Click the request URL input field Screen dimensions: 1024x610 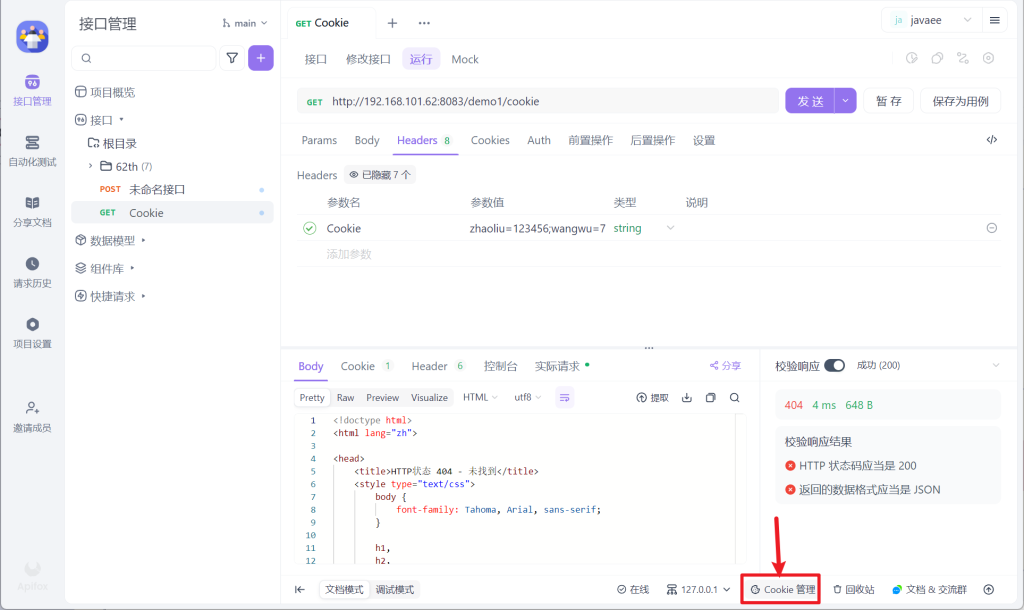pos(537,101)
